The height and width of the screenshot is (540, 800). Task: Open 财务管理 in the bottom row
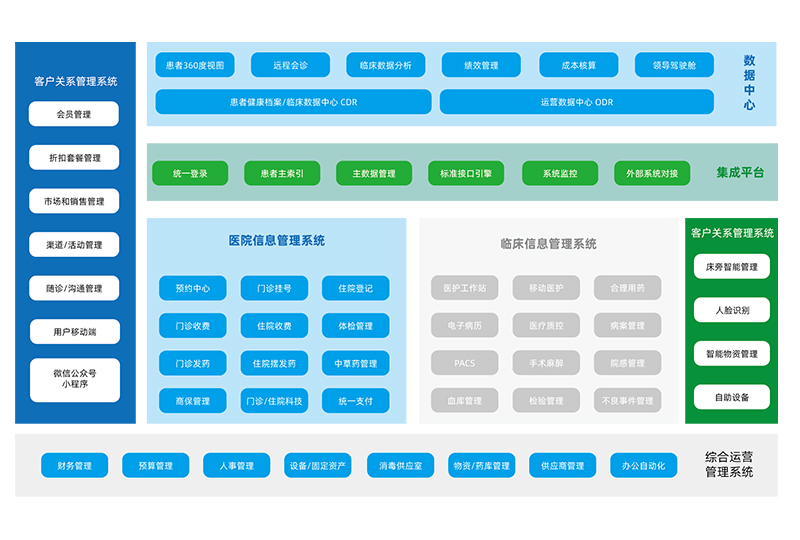[x=74, y=465]
